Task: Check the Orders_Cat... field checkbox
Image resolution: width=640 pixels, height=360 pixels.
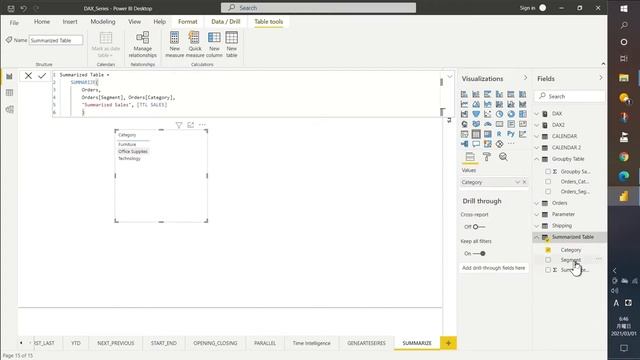Action: pos(548,182)
